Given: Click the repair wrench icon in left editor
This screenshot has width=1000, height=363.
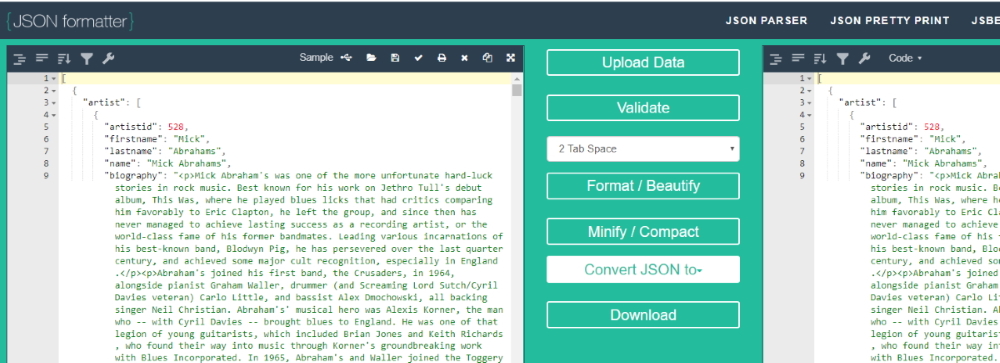Looking at the screenshot, I should click(108, 58).
